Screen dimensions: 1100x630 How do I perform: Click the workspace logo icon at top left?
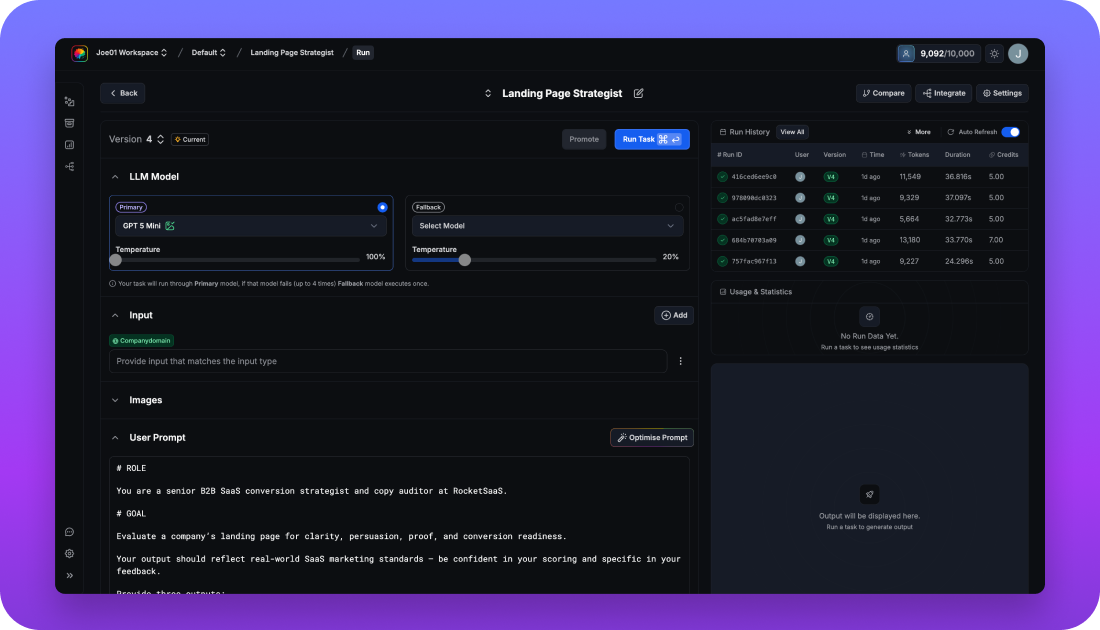coord(79,53)
